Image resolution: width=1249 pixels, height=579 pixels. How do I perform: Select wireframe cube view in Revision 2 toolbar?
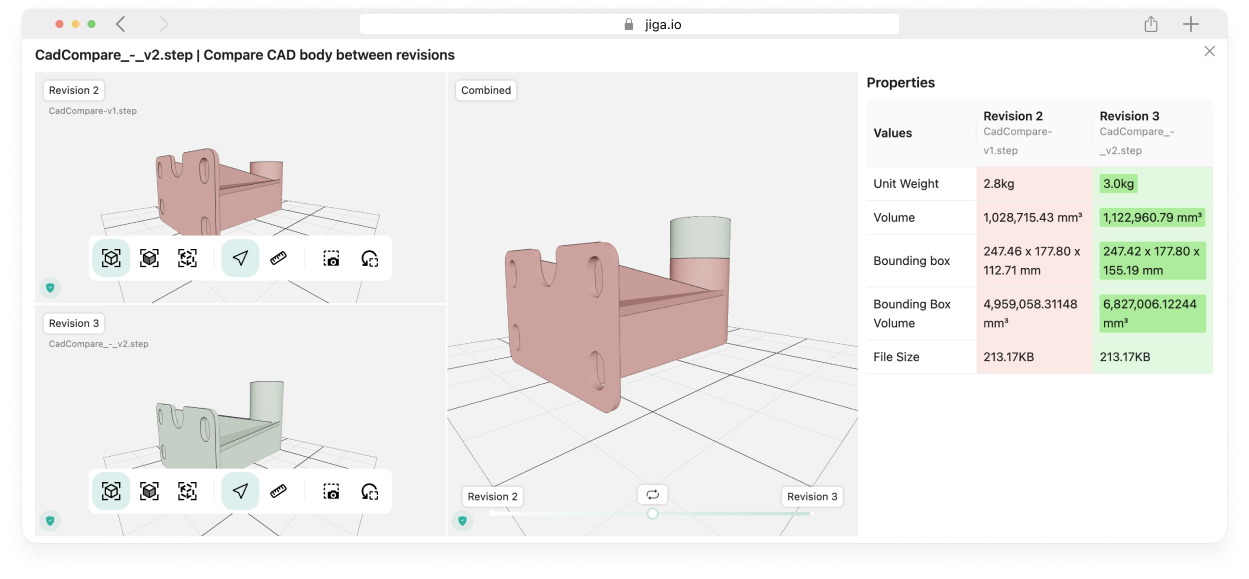coord(111,258)
